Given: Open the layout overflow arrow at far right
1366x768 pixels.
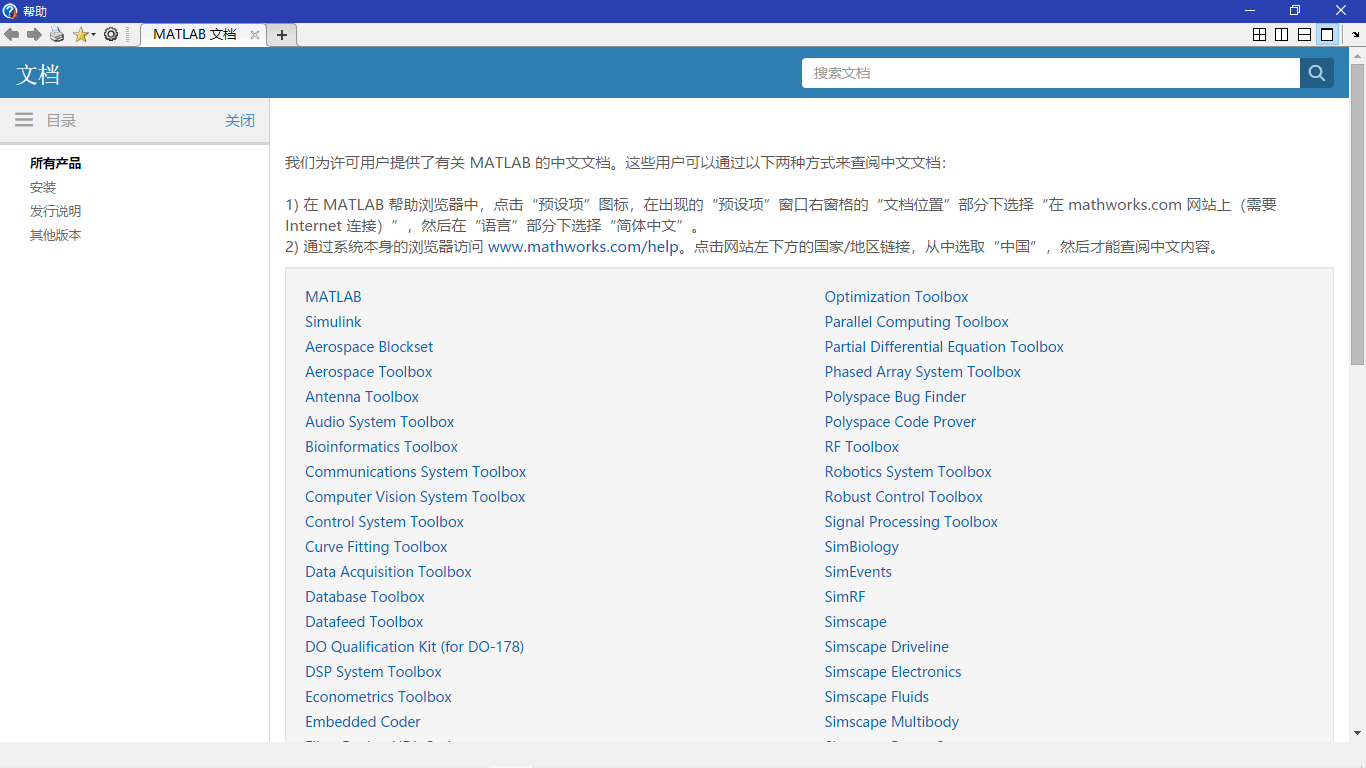Looking at the screenshot, I should point(1357,35).
